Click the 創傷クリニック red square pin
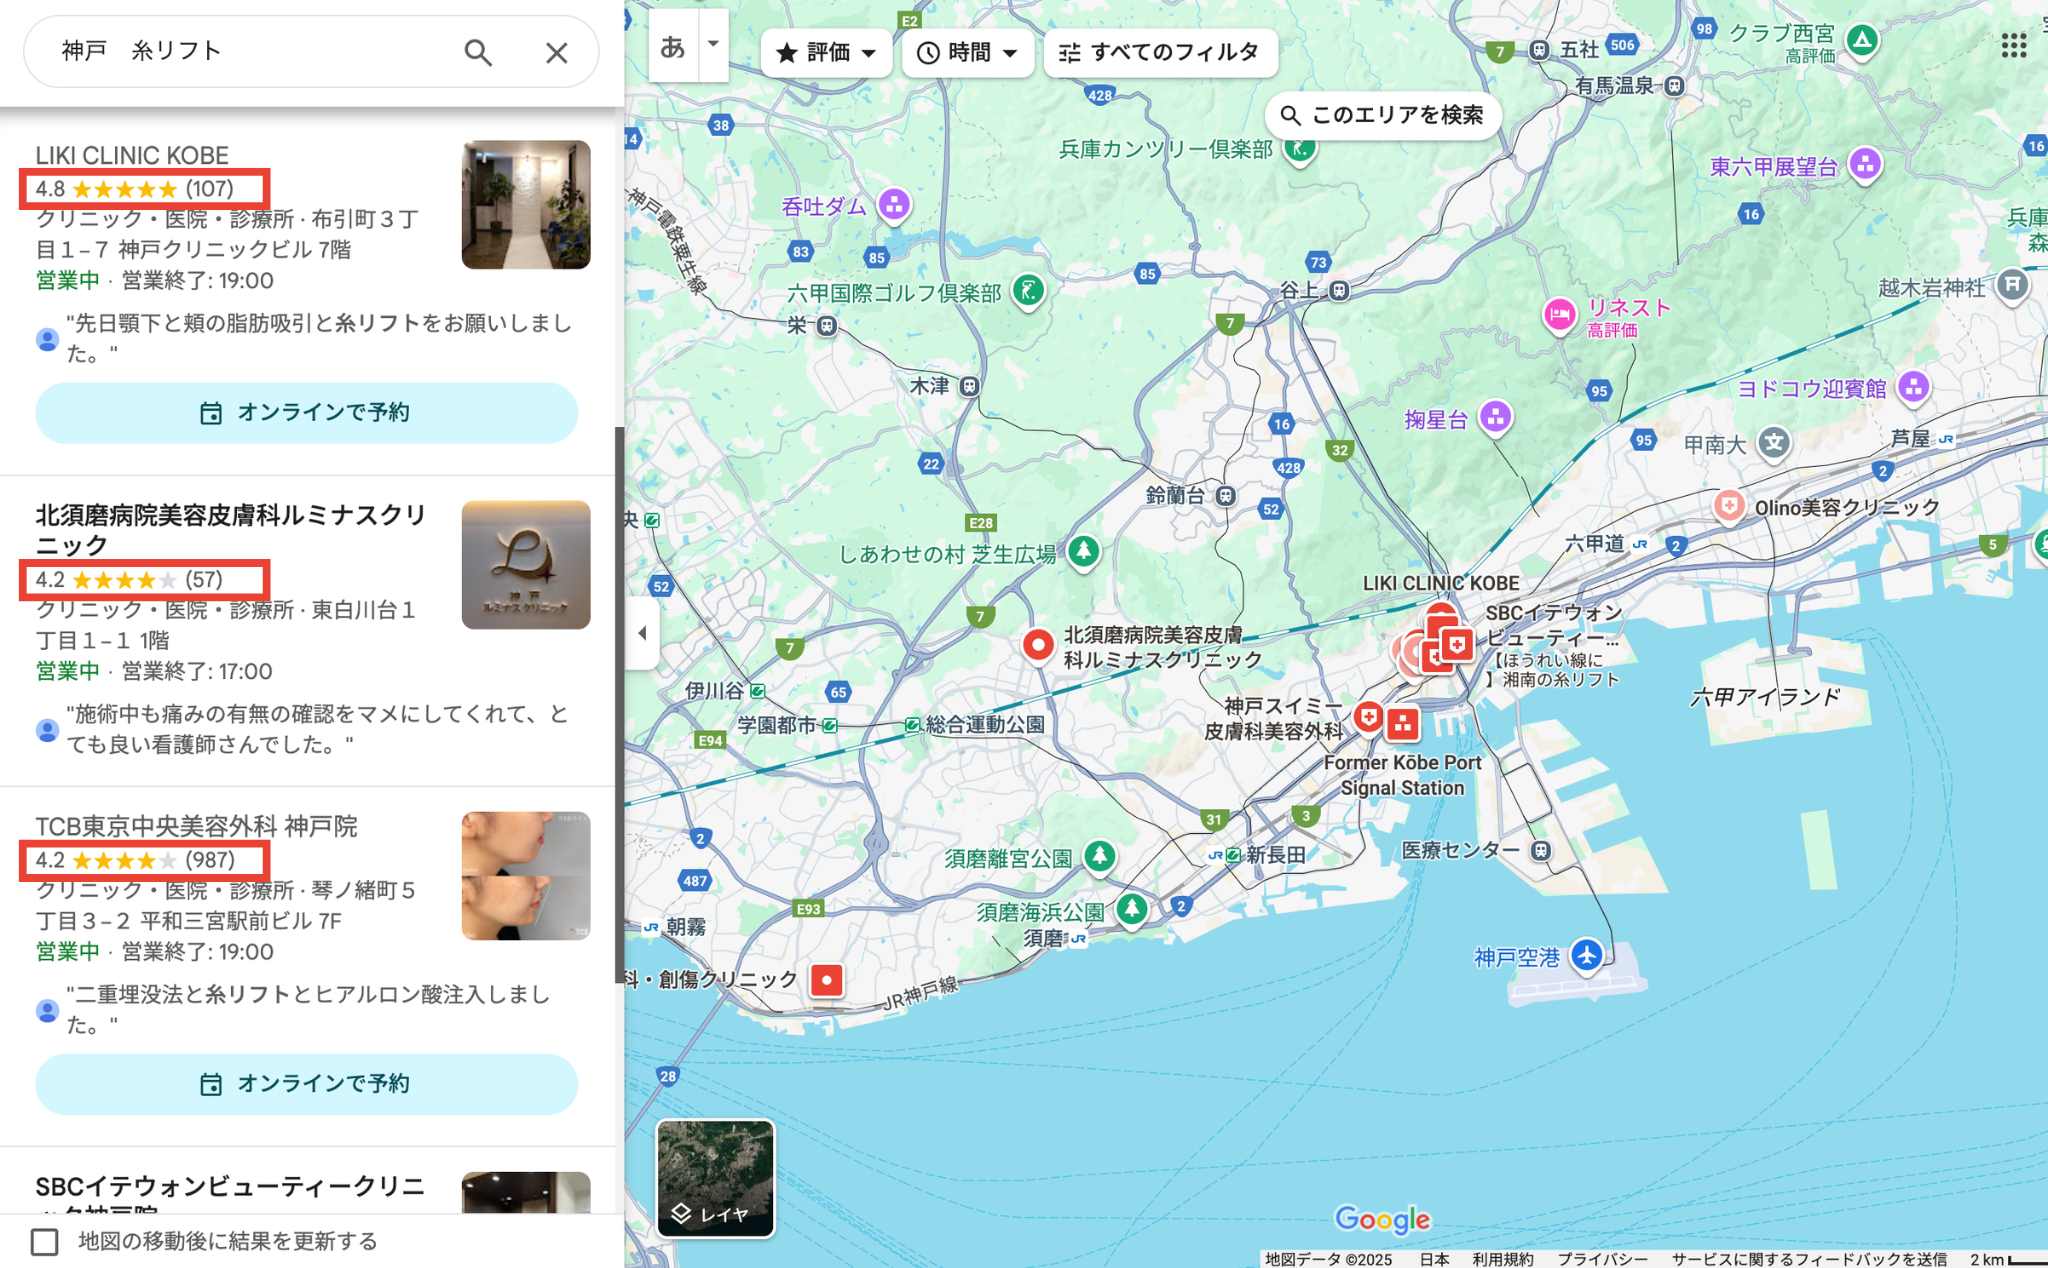Screen dimensions: 2048x1268 [826, 980]
